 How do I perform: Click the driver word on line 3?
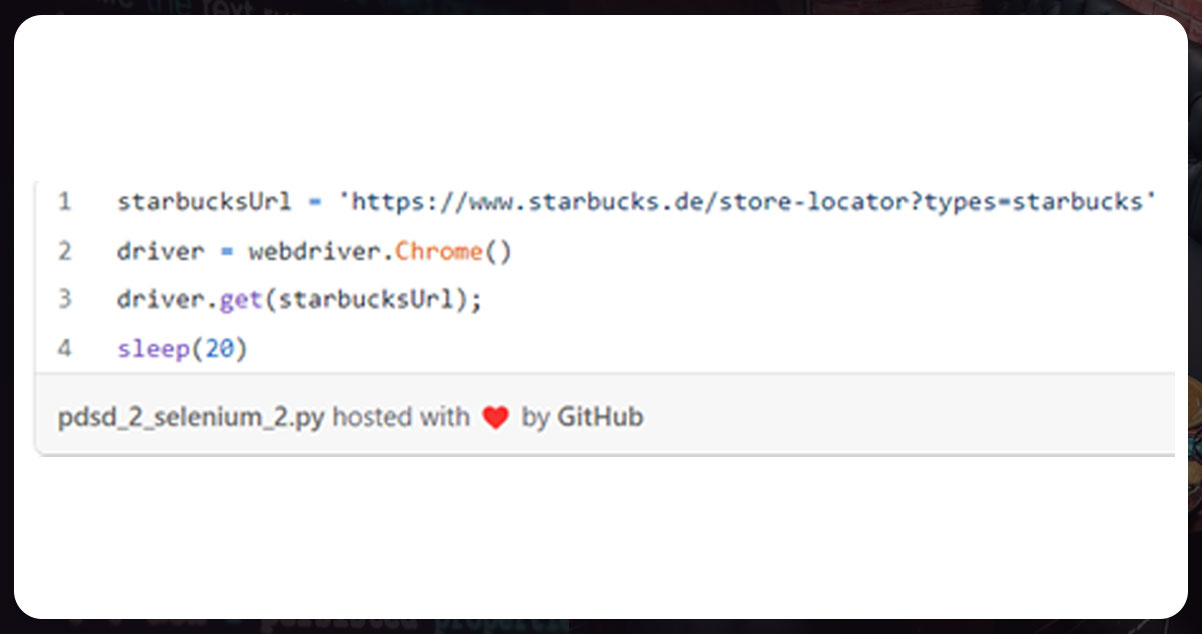point(161,299)
